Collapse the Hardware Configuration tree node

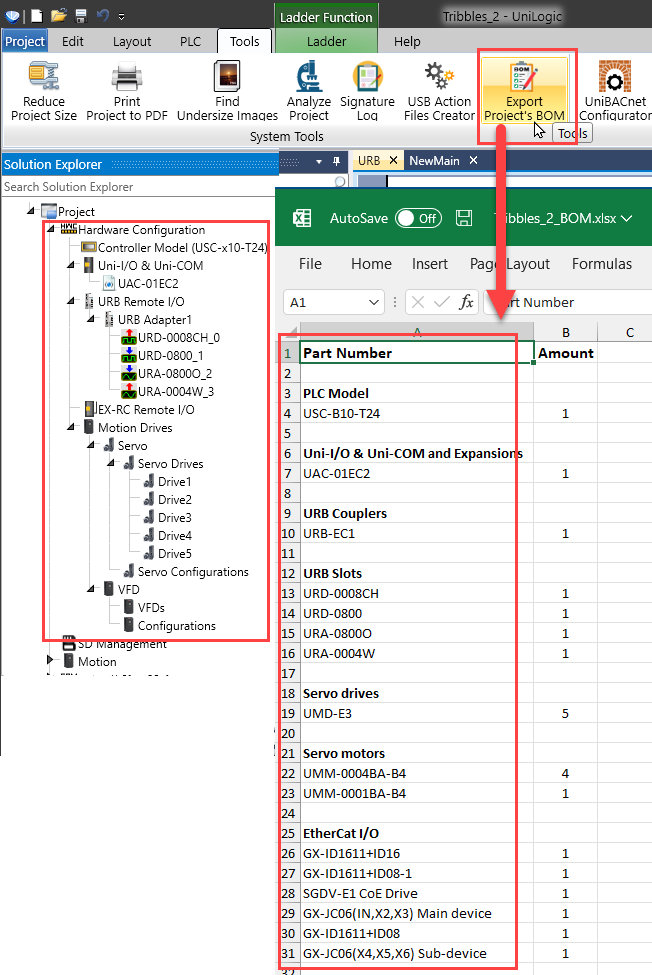pos(51,230)
